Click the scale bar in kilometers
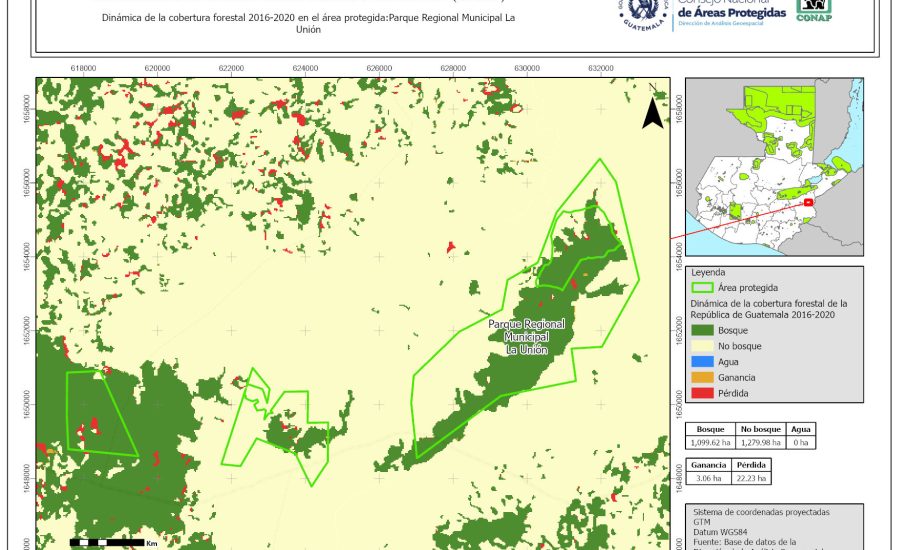900x550 pixels. 105,543
